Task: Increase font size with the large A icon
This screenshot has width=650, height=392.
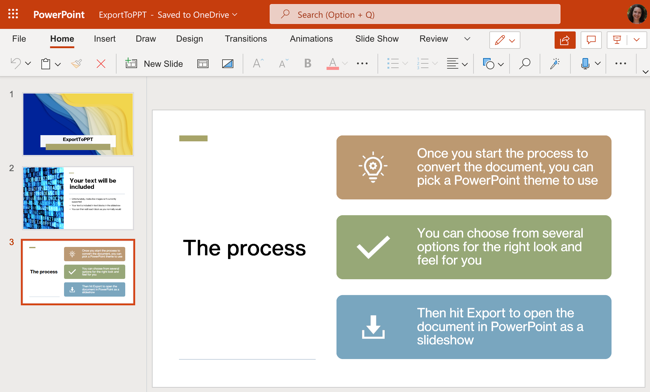Action: coord(258,63)
